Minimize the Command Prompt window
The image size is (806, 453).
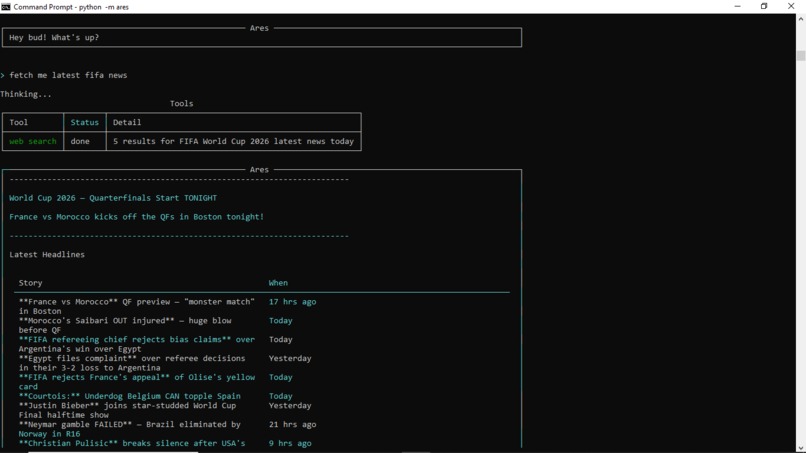coord(737,6)
